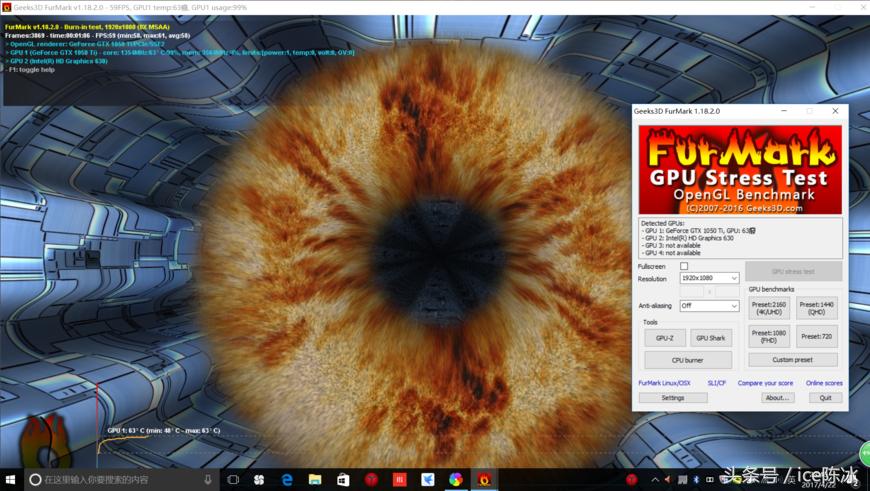Open Task View from the taskbar
Screen dimensions: 870x491
[x=232, y=480]
